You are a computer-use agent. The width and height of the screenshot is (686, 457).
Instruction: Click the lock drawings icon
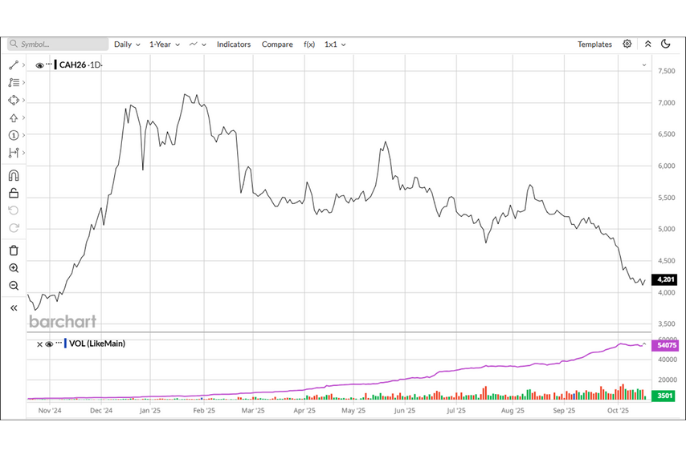[x=13, y=193]
